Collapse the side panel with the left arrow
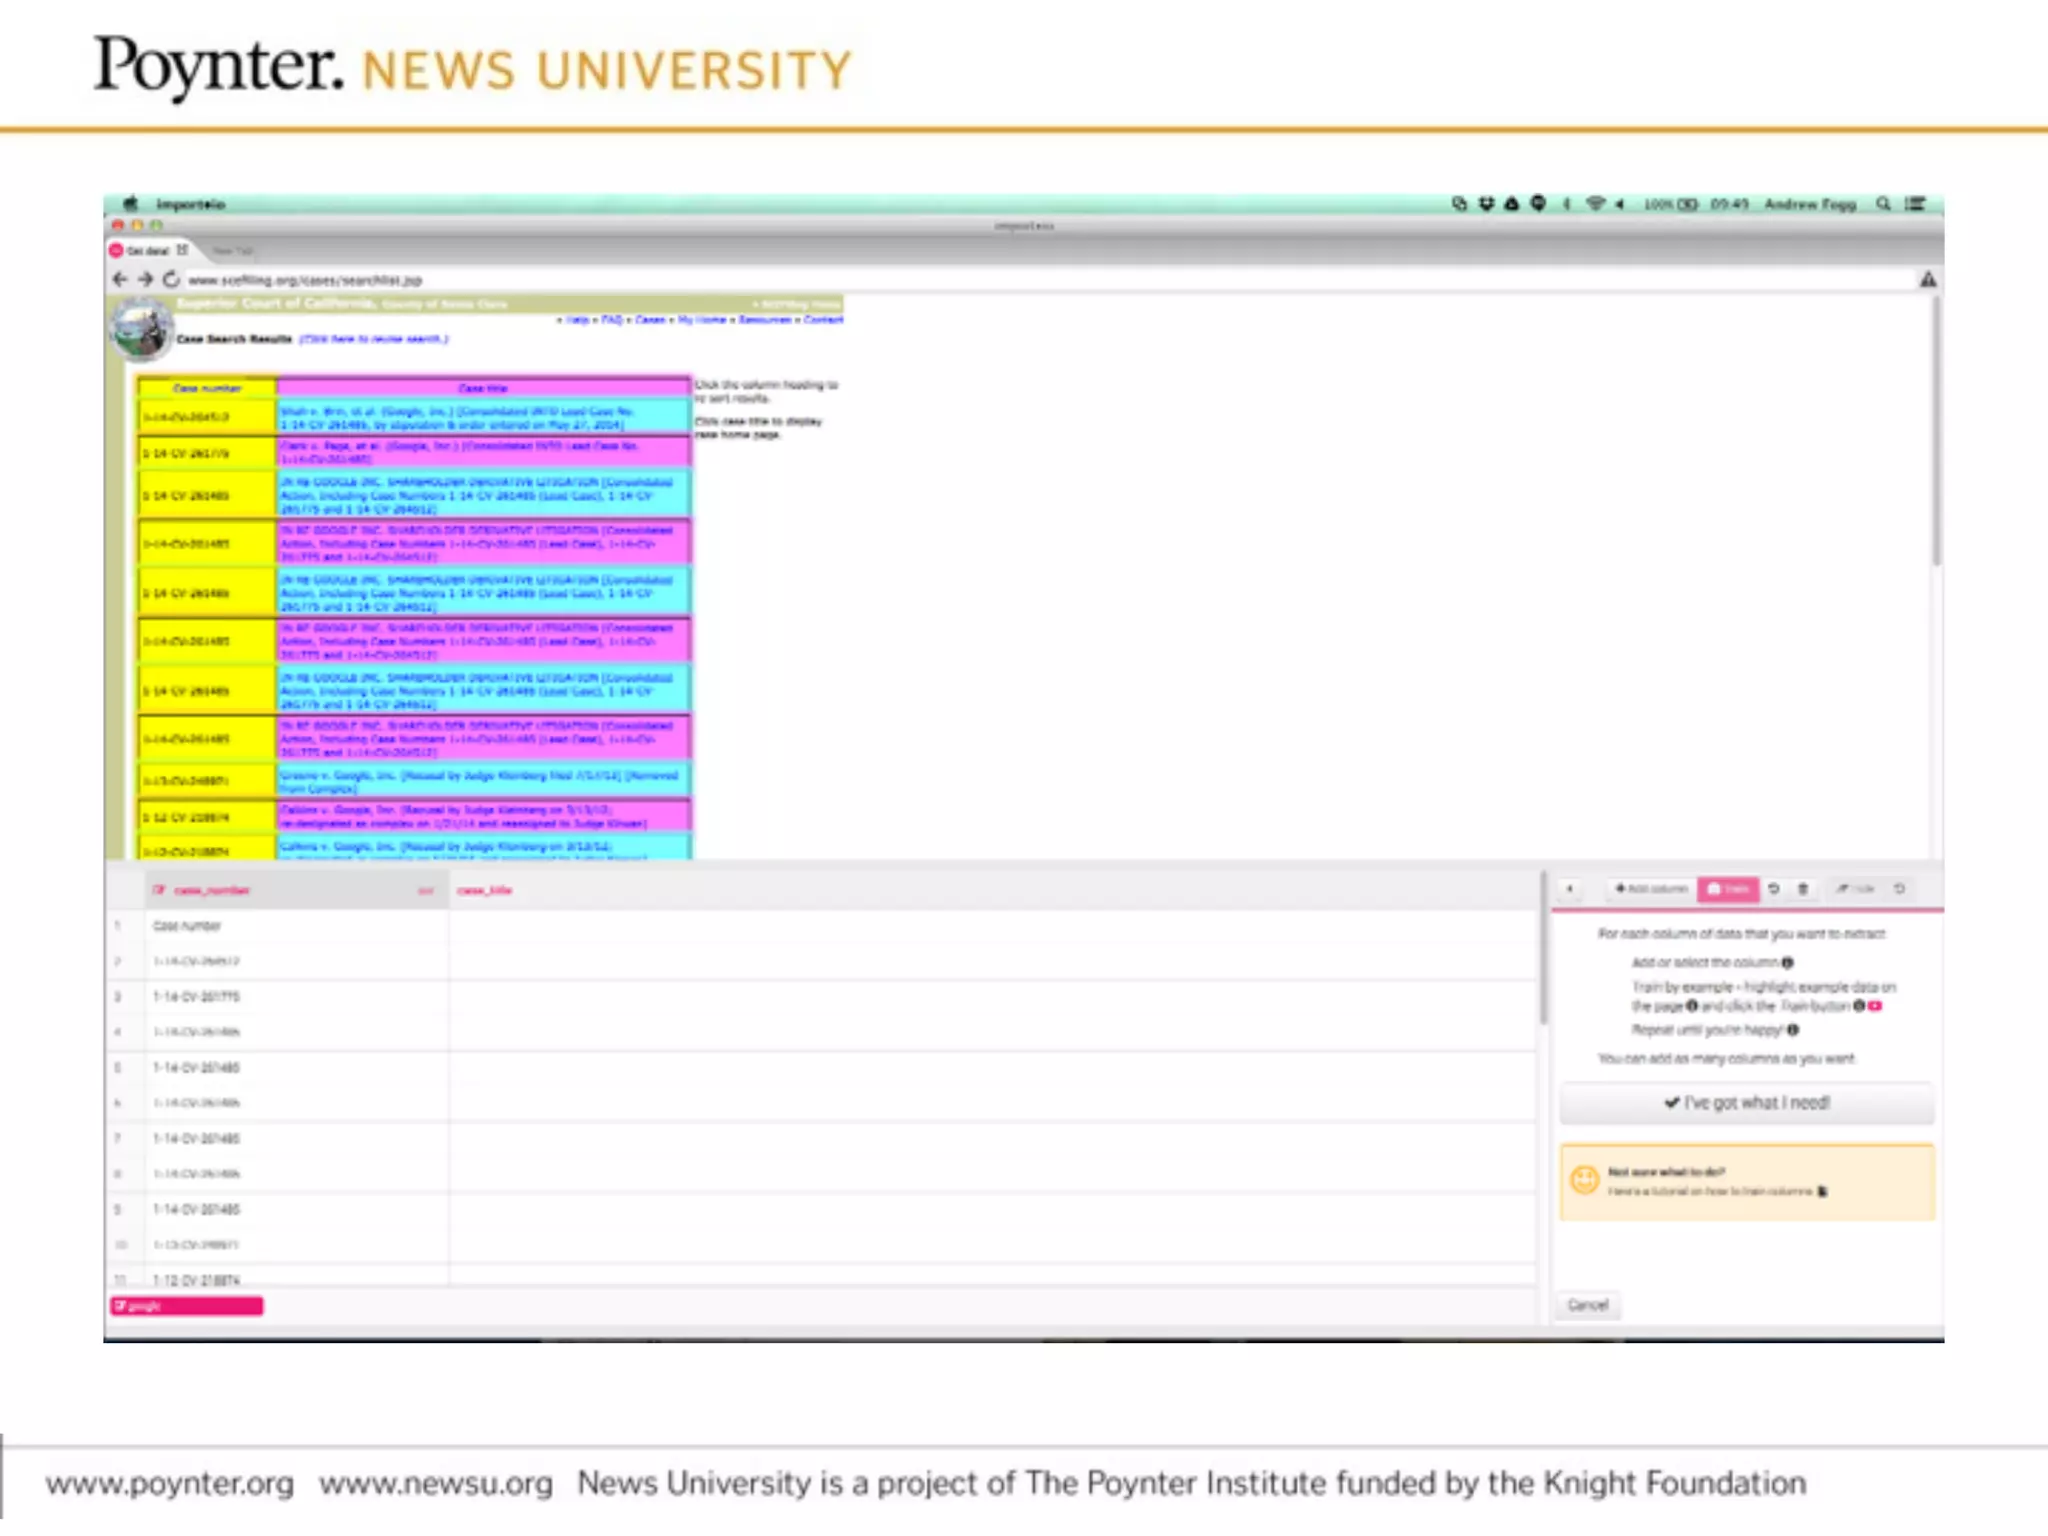 [1570, 889]
